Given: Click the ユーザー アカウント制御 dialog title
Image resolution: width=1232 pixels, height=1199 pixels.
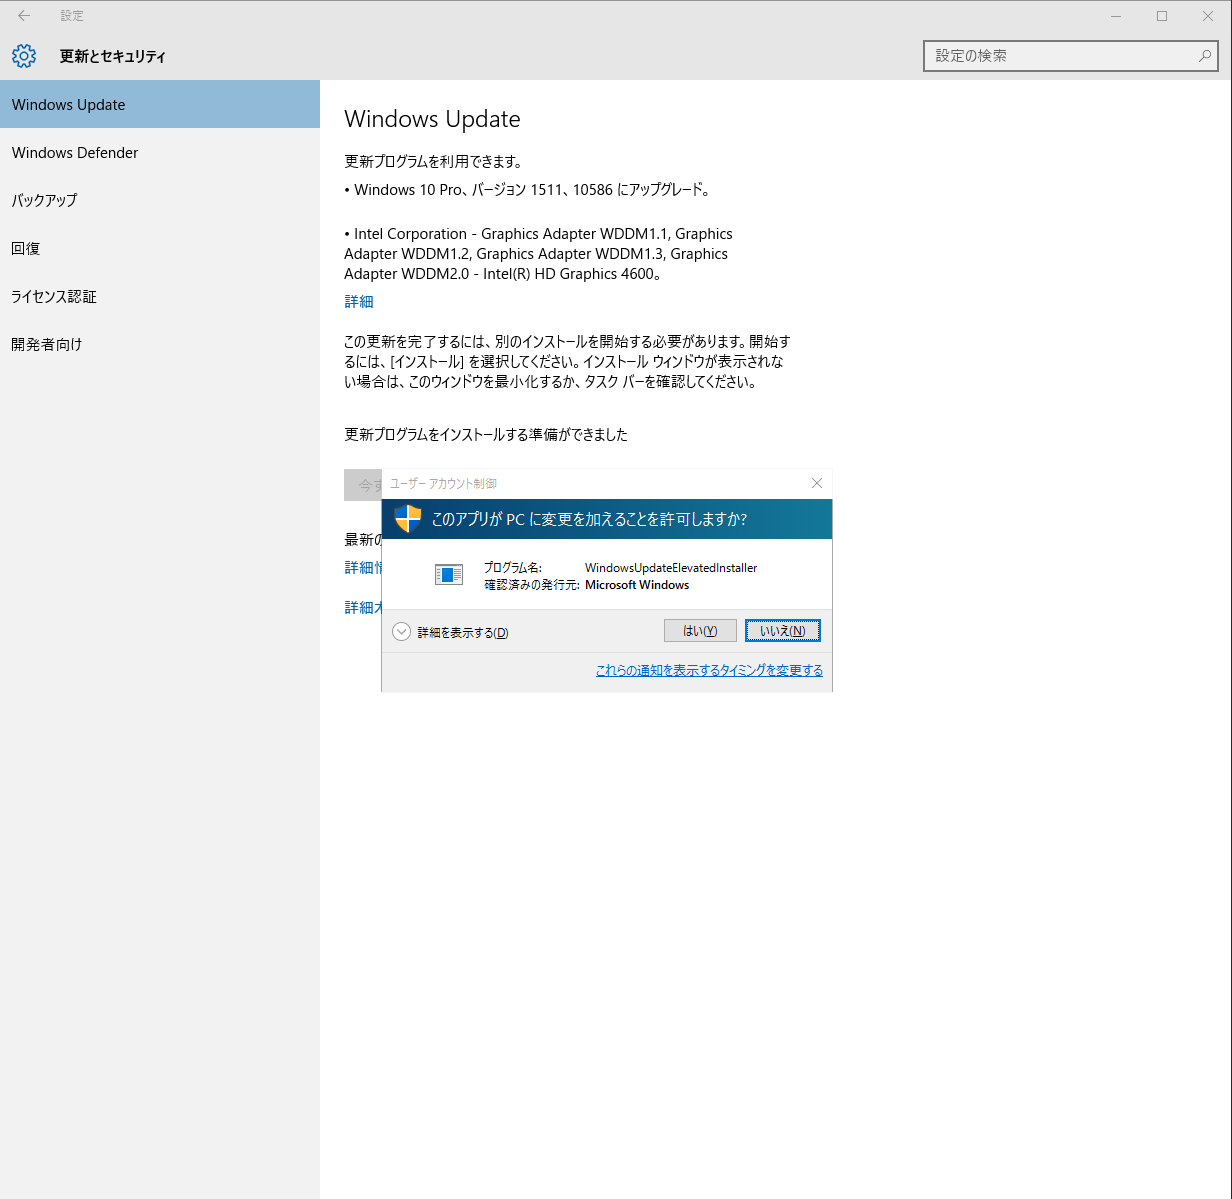Looking at the screenshot, I should (x=443, y=483).
